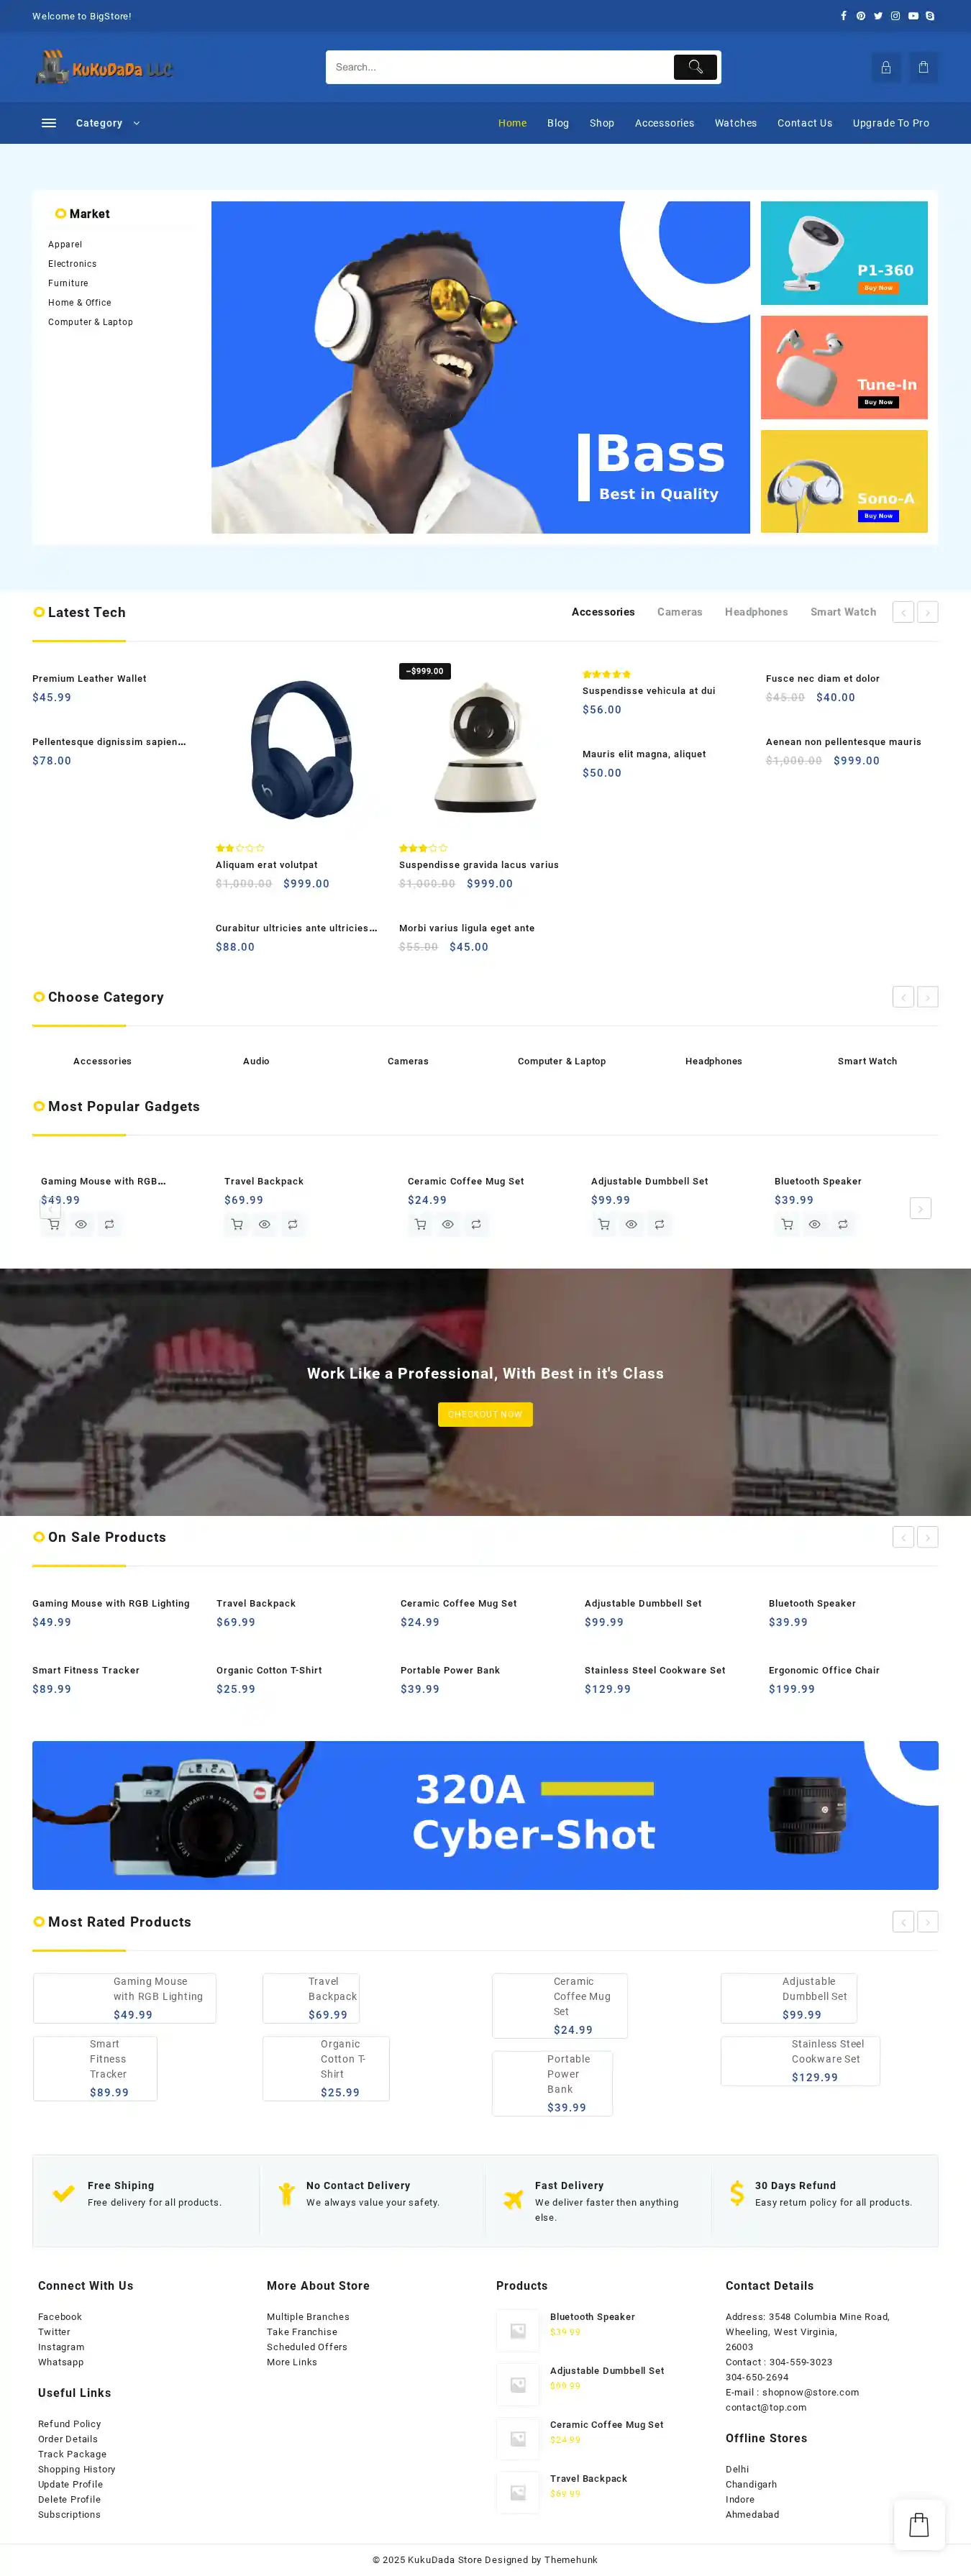Open Refund Policy footer link
971x2576 pixels.
point(69,2424)
